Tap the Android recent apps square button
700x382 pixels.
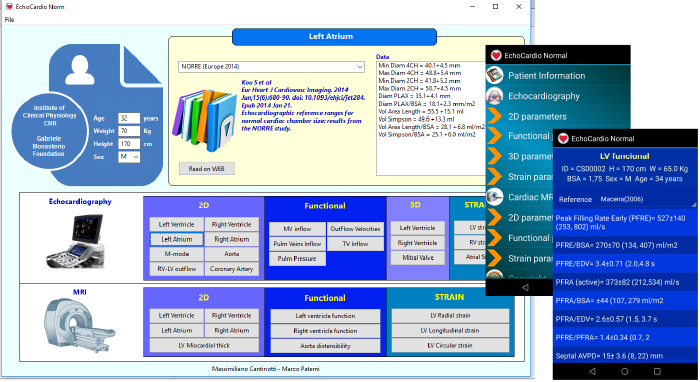click(x=657, y=371)
